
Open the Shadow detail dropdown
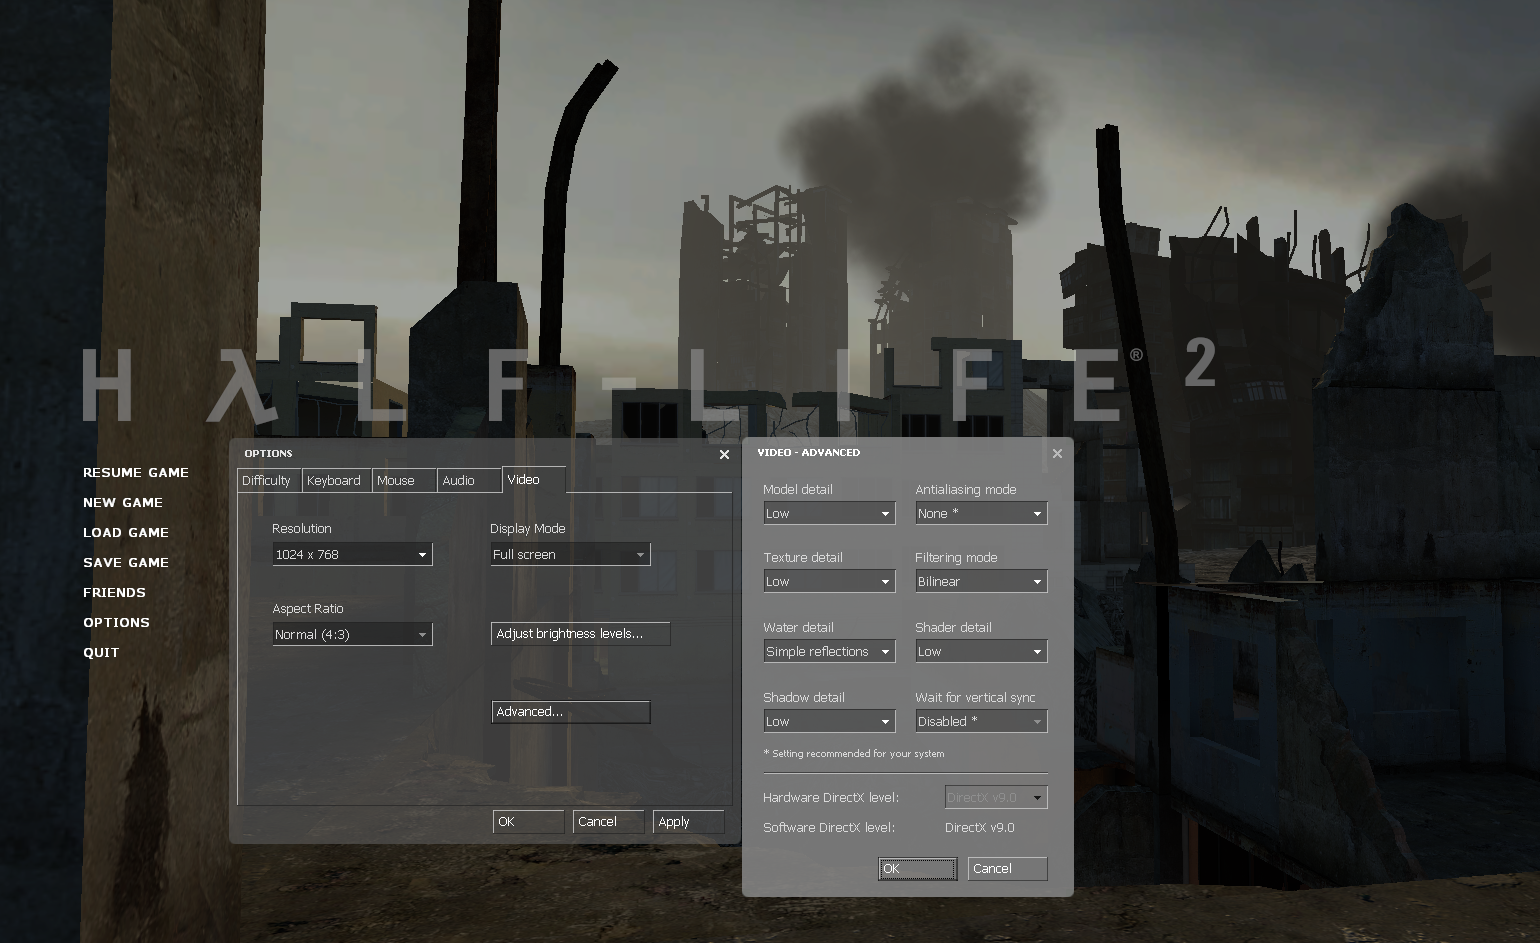pos(829,721)
